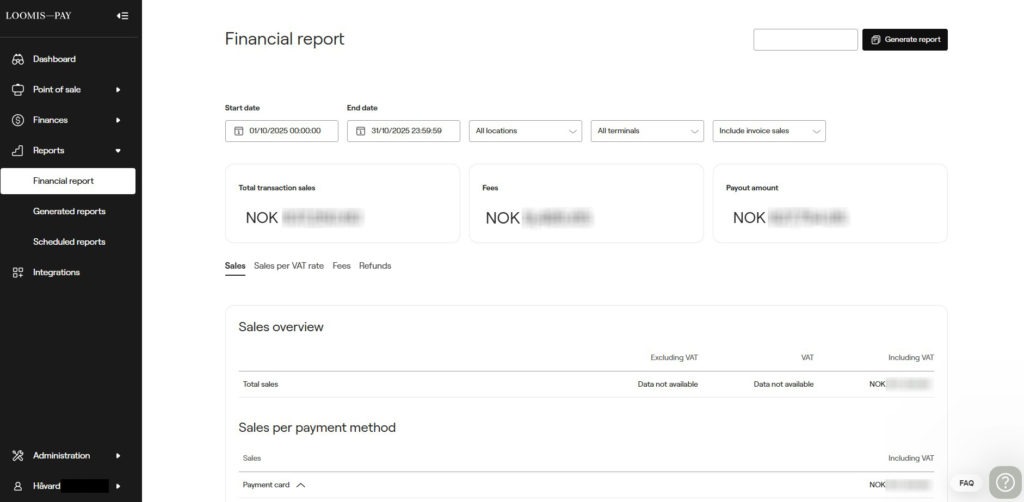Image resolution: width=1024 pixels, height=502 pixels.
Task: Click the Dashboard icon in the sidebar
Action: click(18, 59)
